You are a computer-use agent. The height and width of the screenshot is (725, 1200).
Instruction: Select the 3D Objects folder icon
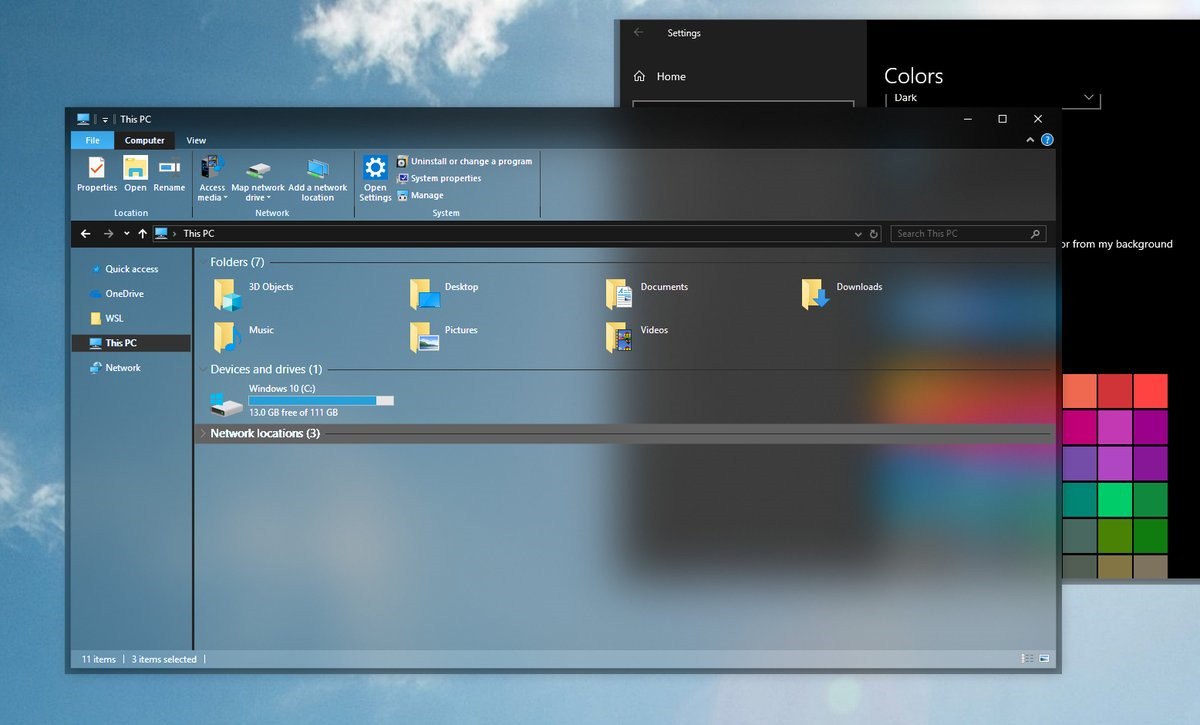(228, 295)
